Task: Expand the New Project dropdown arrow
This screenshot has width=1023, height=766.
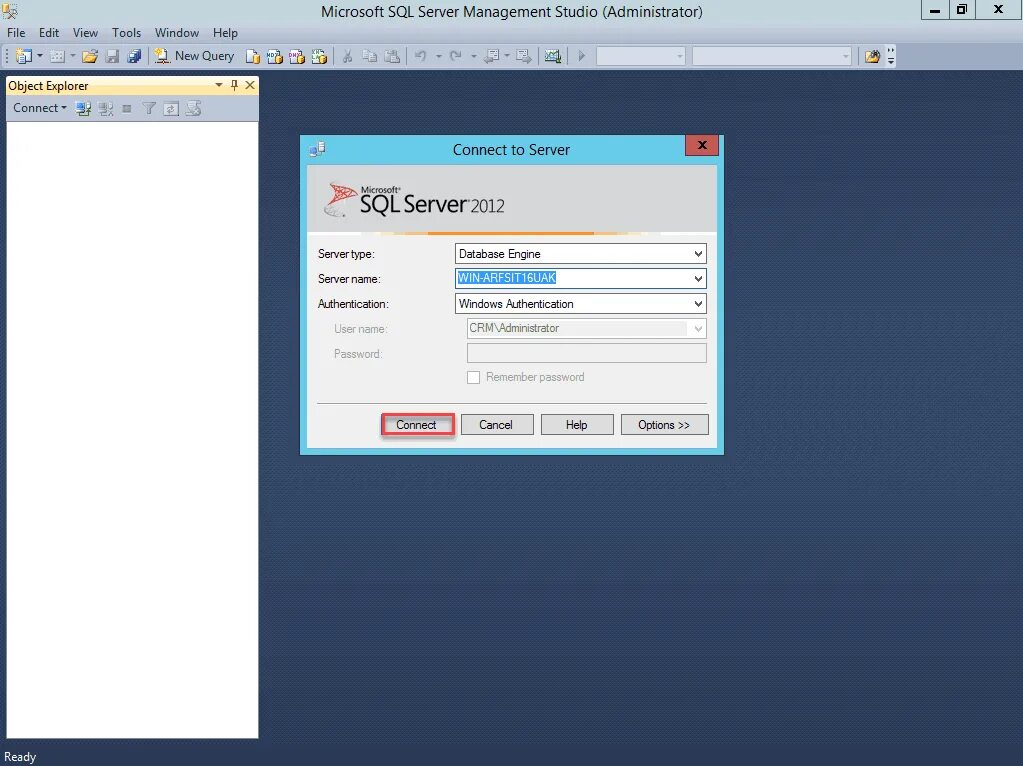Action: (x=40, y=56)
